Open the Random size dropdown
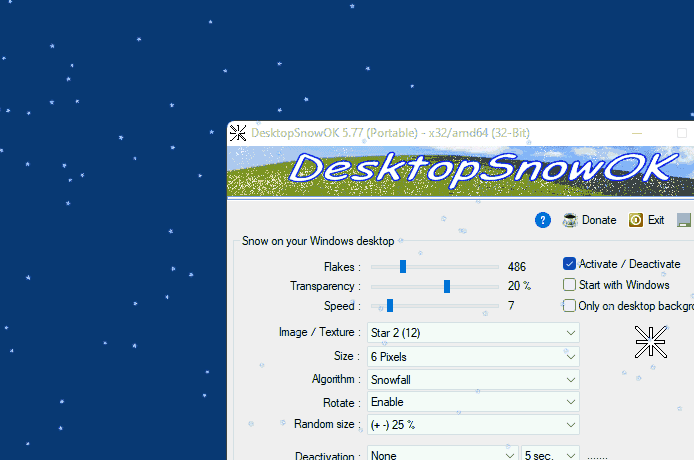 pos(473,425)
